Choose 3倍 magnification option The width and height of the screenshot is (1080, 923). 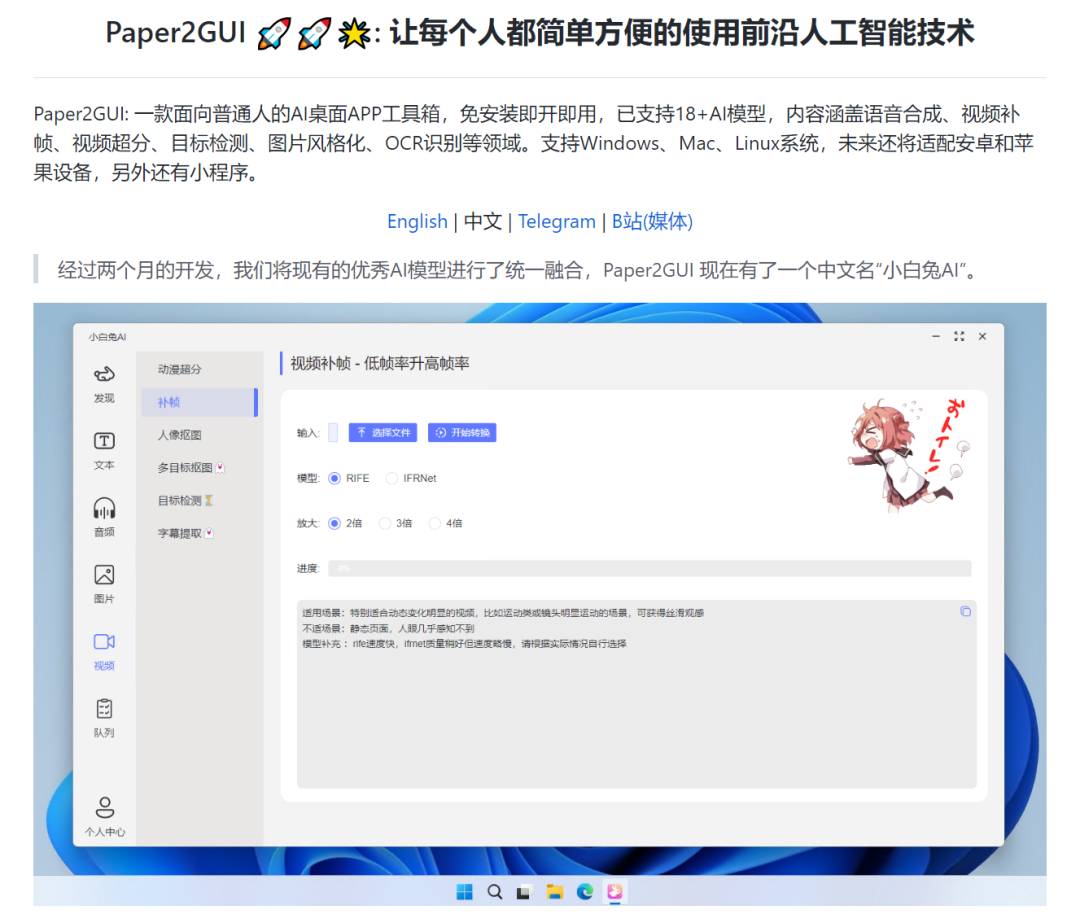[385, 523]
